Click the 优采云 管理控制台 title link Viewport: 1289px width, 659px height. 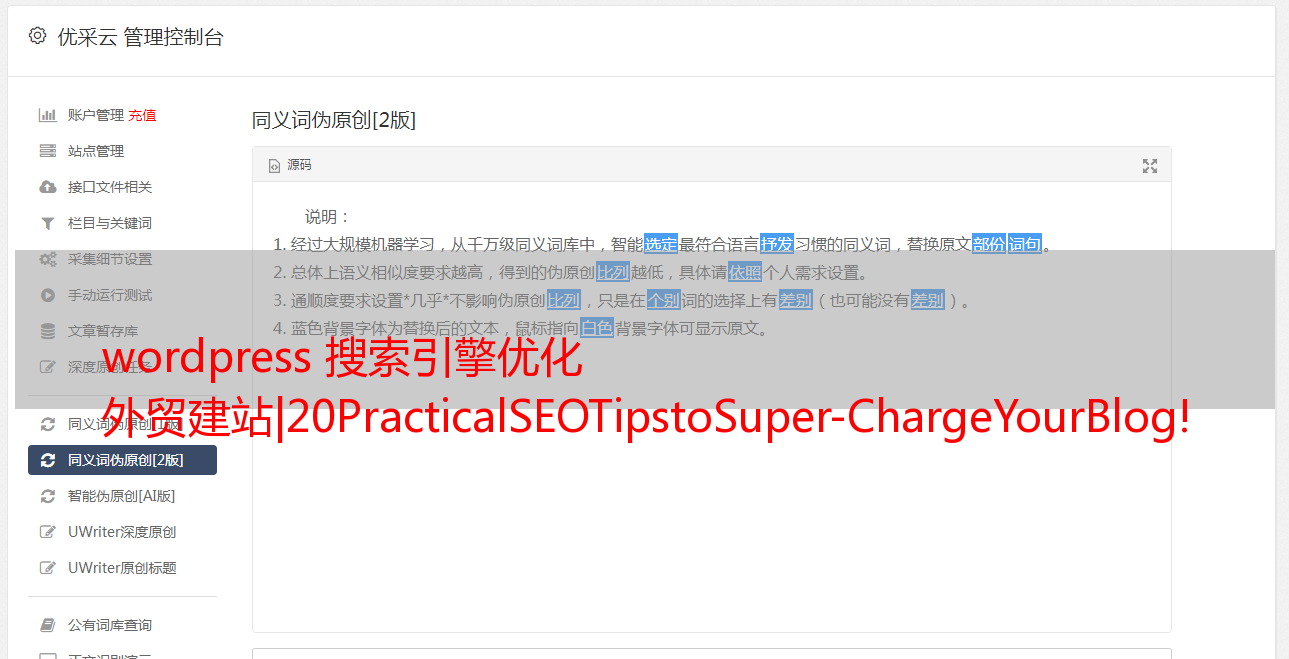(140, 37)
